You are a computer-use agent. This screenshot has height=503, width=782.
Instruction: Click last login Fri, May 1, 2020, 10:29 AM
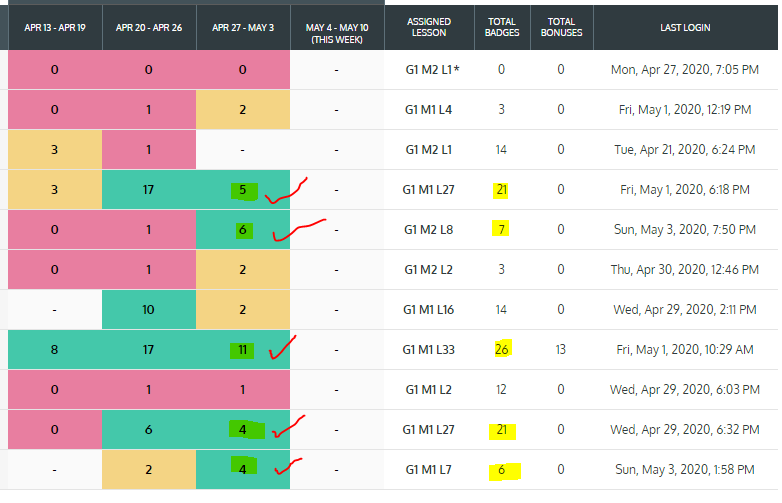pyautogui.click(x=685, y=349)
